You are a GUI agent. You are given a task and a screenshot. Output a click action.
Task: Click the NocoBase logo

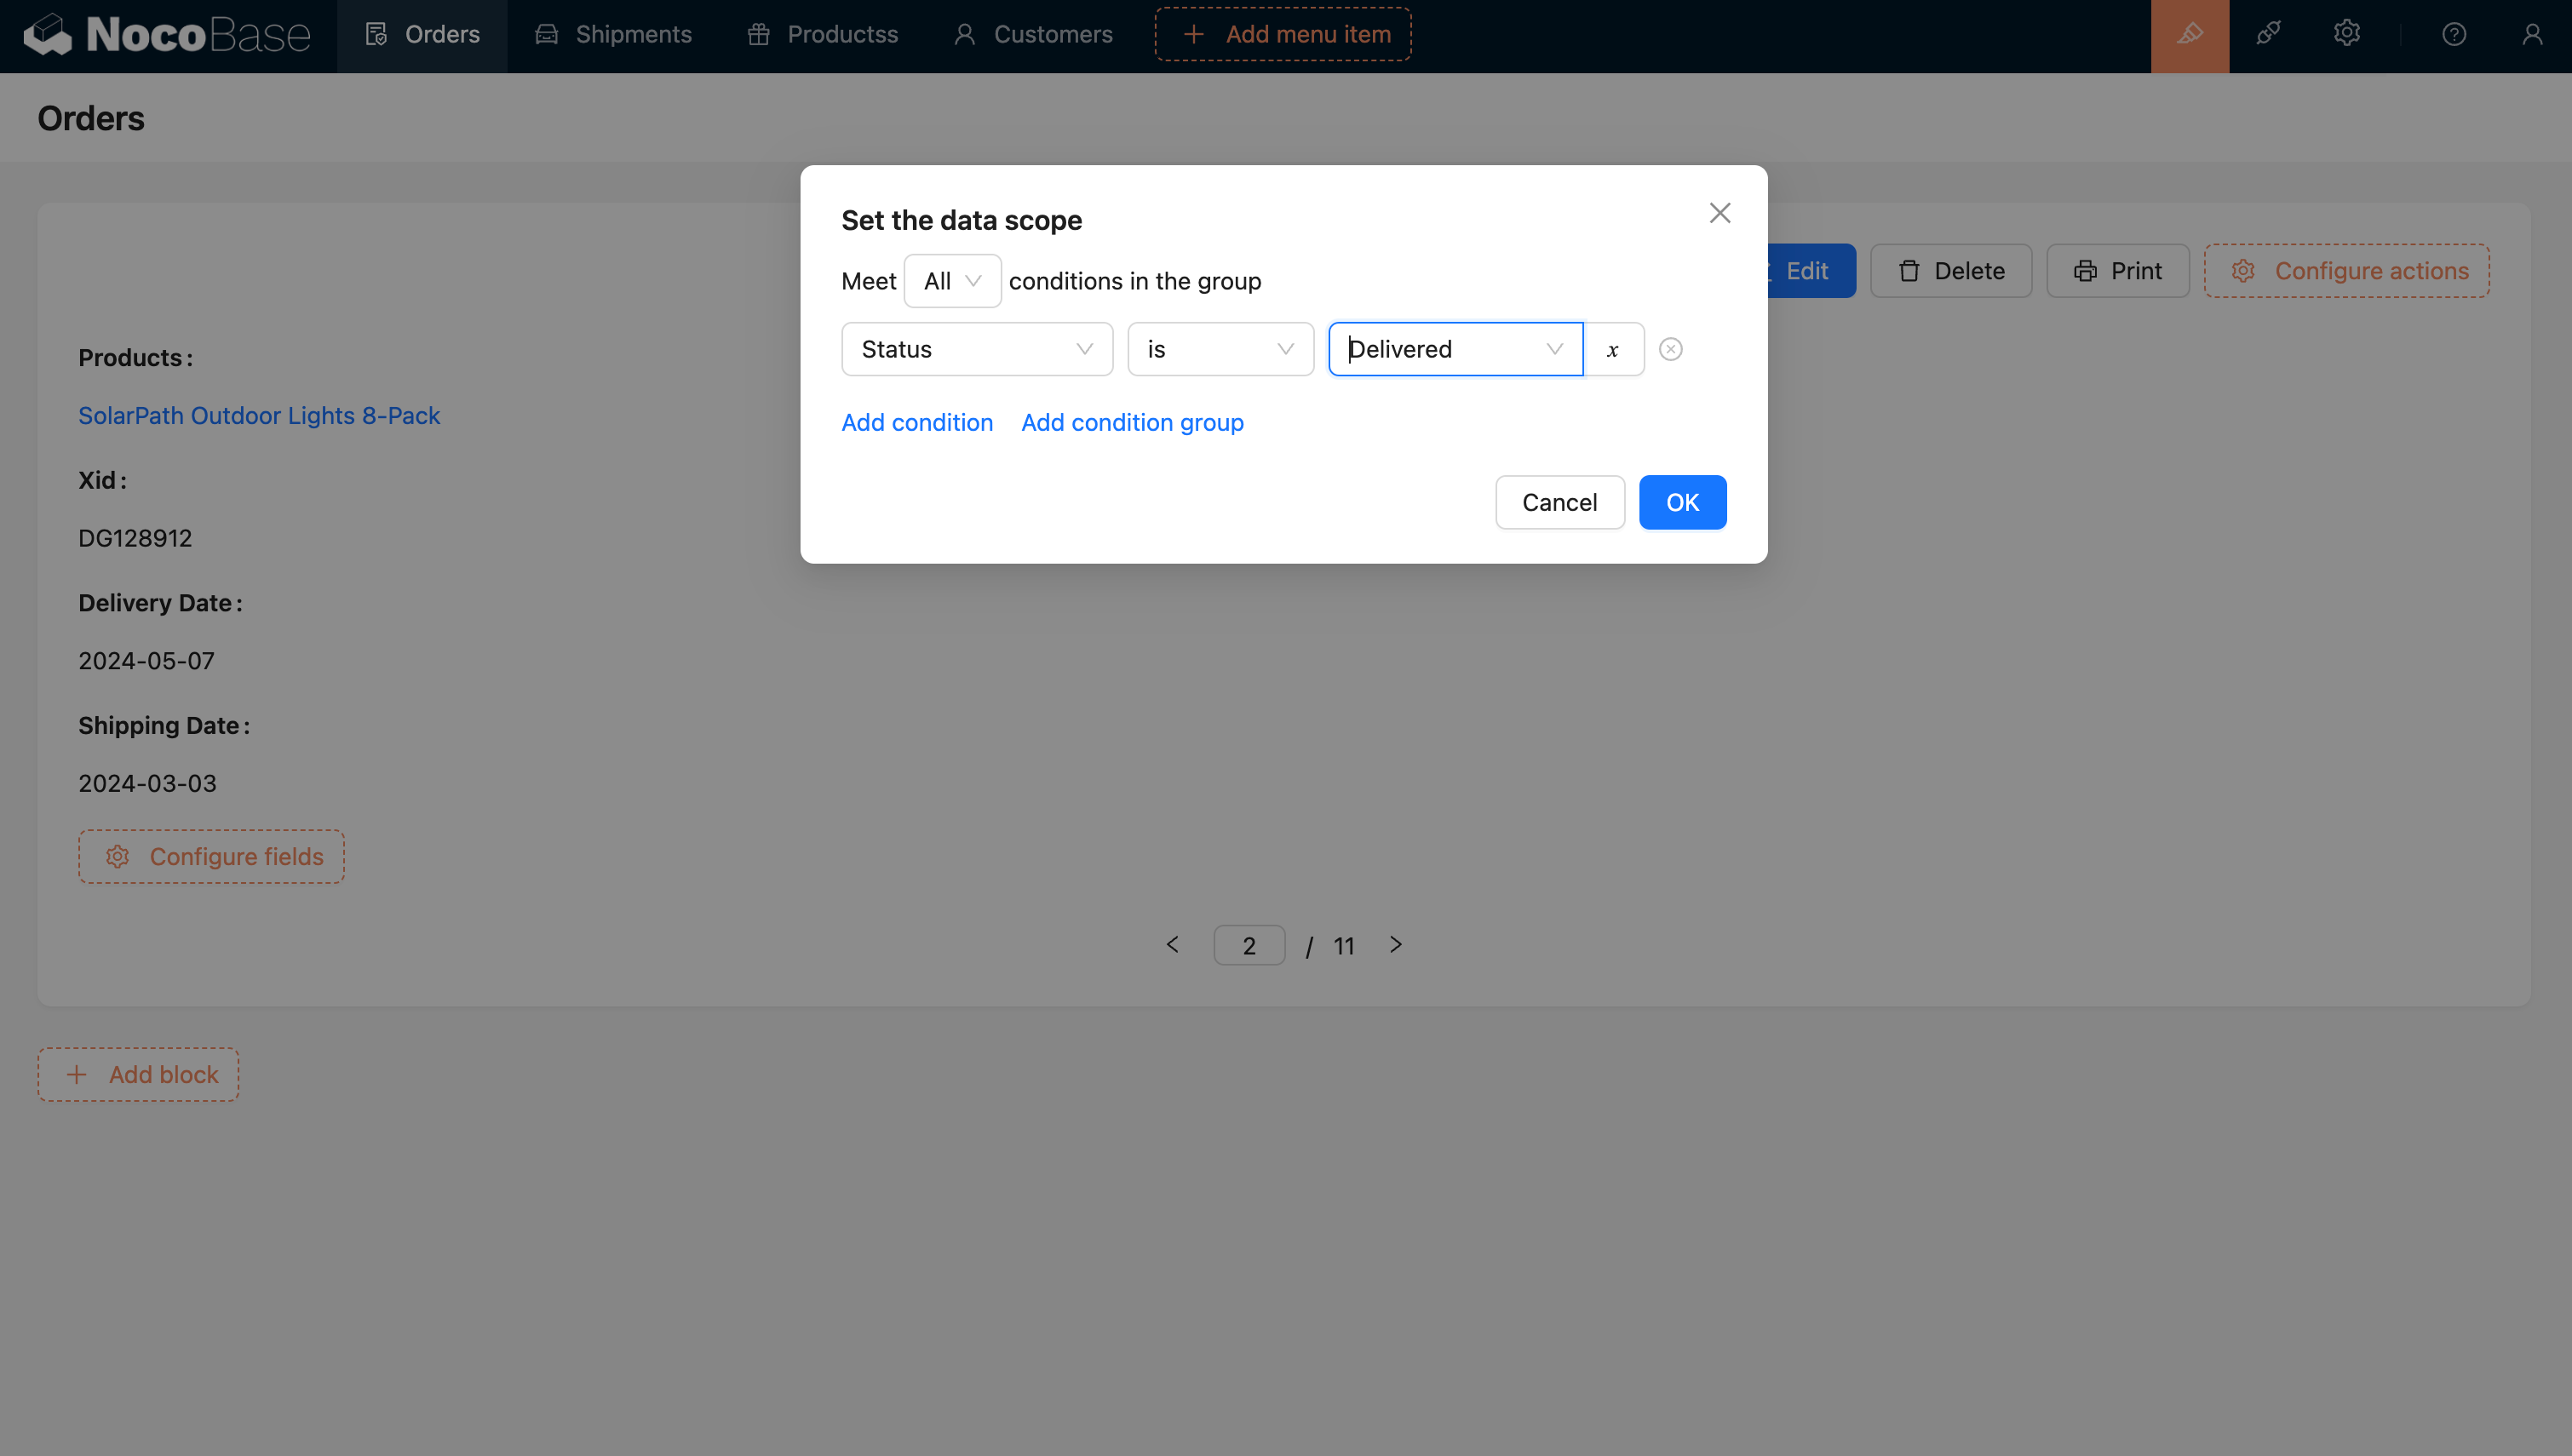pyautogui.click(x=166, y=35)
